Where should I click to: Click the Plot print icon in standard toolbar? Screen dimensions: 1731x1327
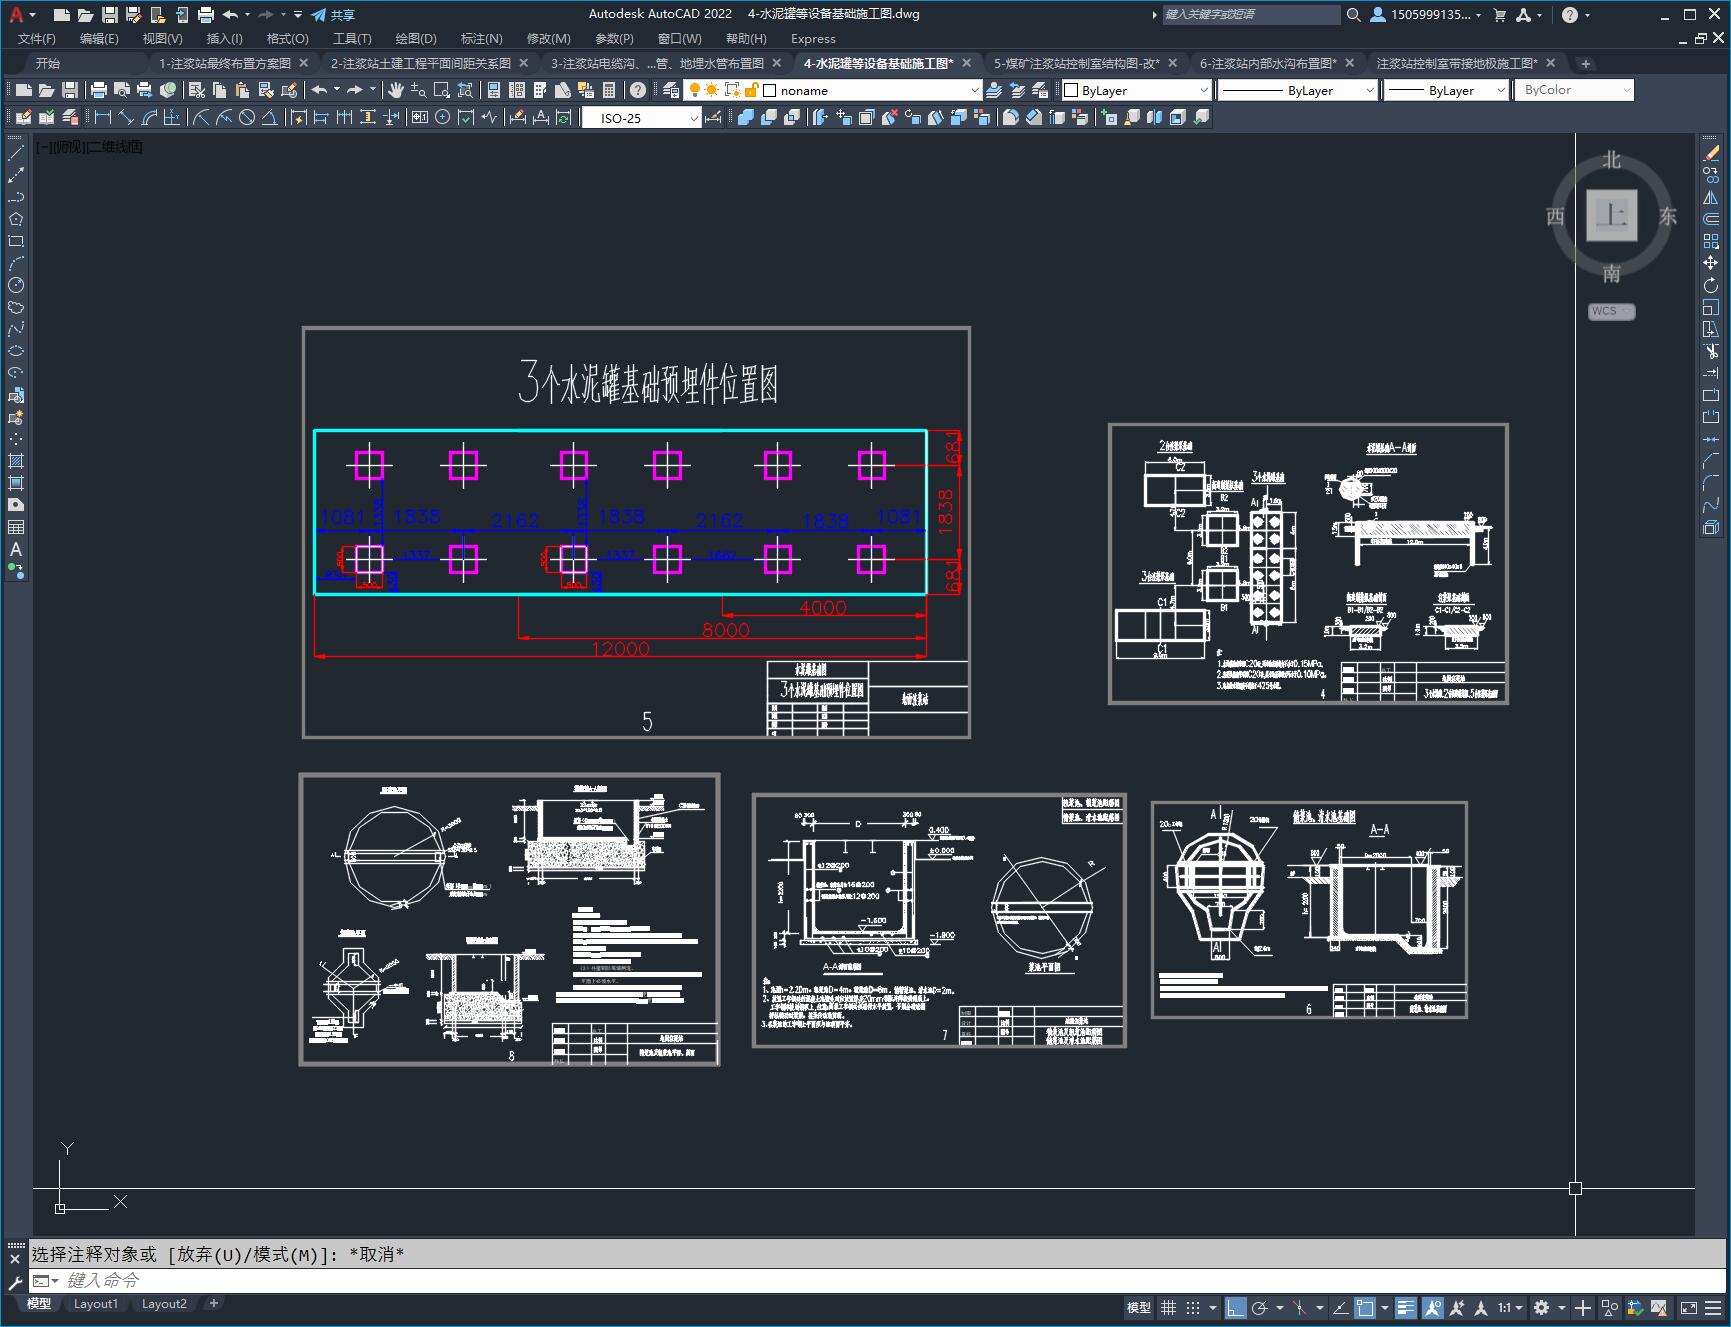pos(99,90)
